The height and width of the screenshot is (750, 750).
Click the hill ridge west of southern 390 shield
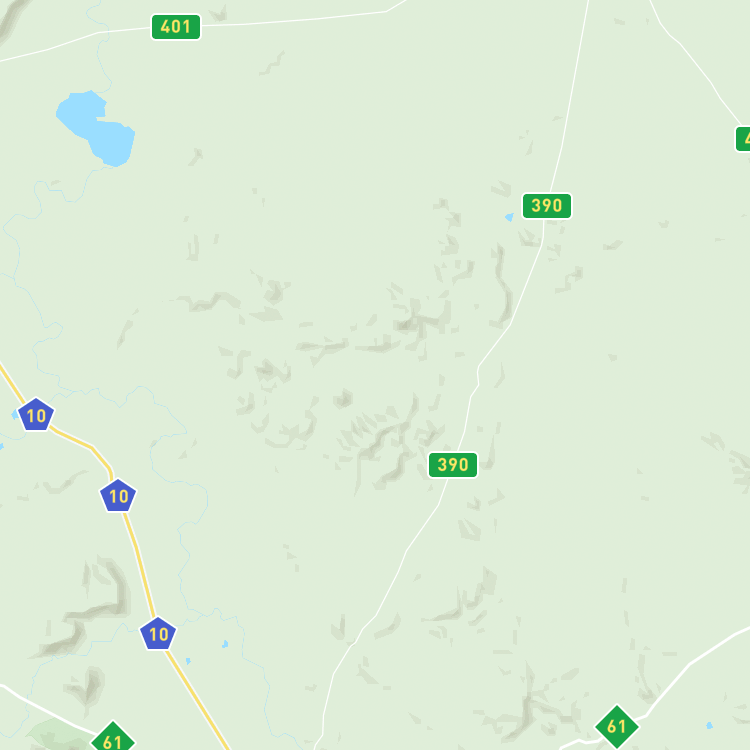point(383,450)
